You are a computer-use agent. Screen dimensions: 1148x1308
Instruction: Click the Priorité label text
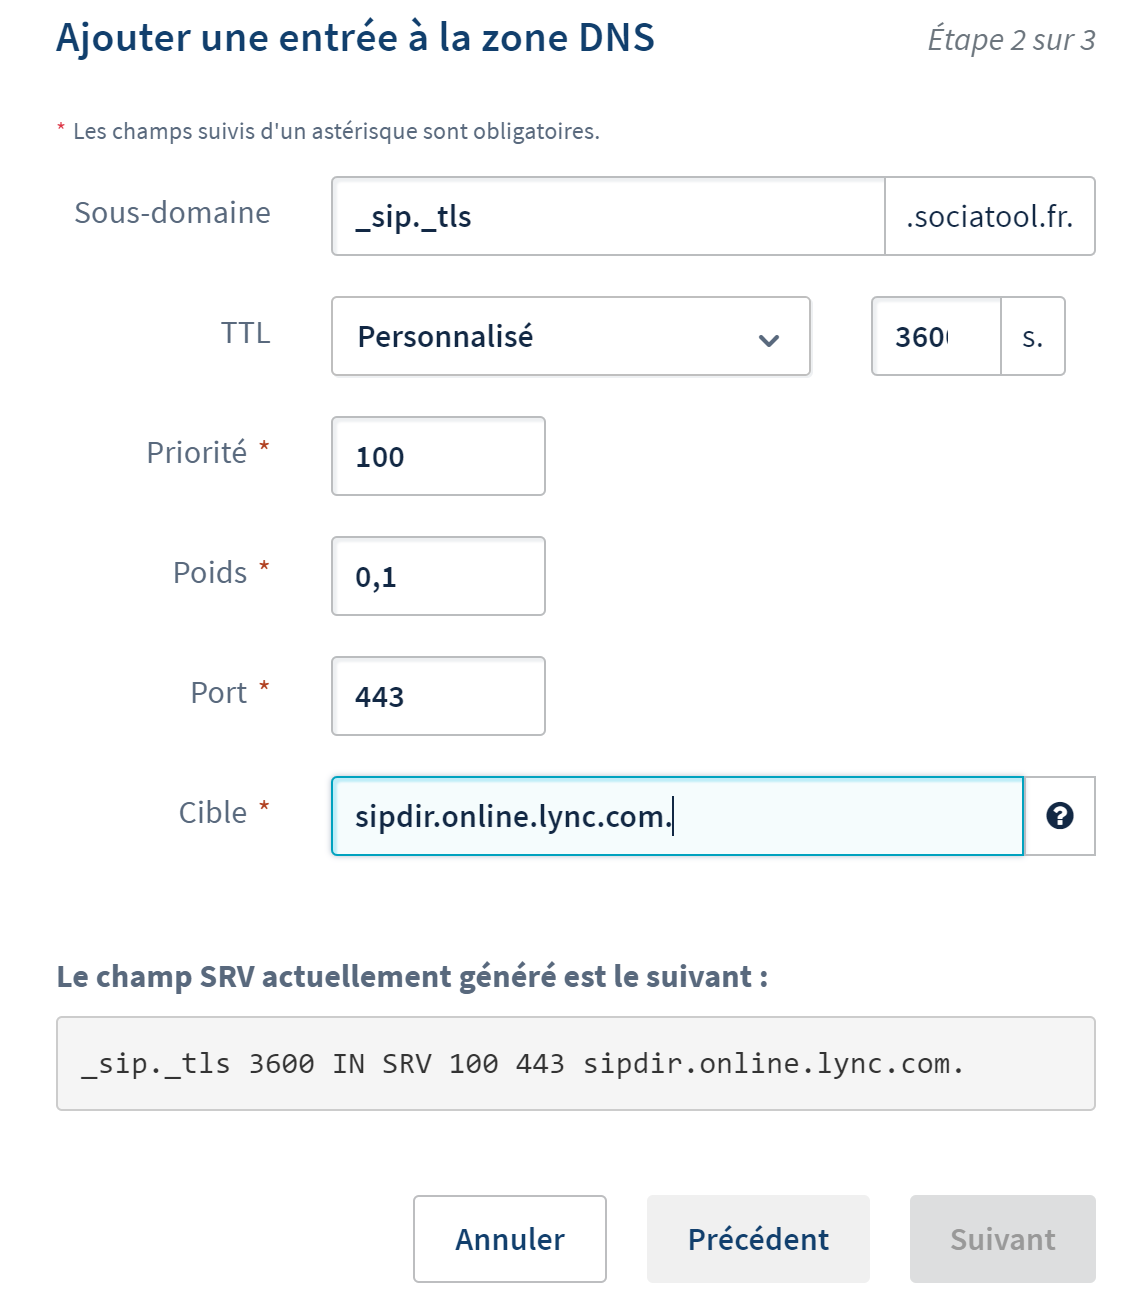tap(196, 453)
